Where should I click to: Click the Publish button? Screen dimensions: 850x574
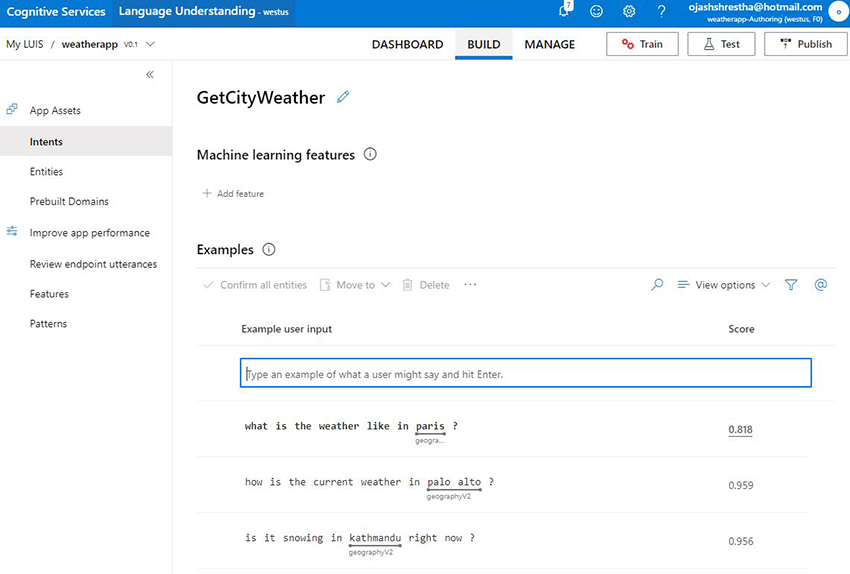[x=806, y=44]
